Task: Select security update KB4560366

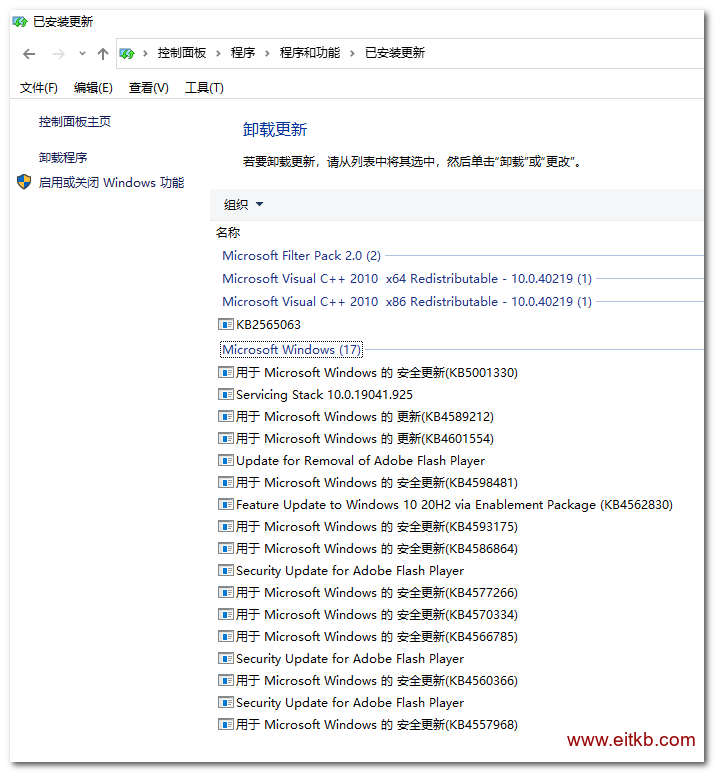Action: (x=377, y=680)
